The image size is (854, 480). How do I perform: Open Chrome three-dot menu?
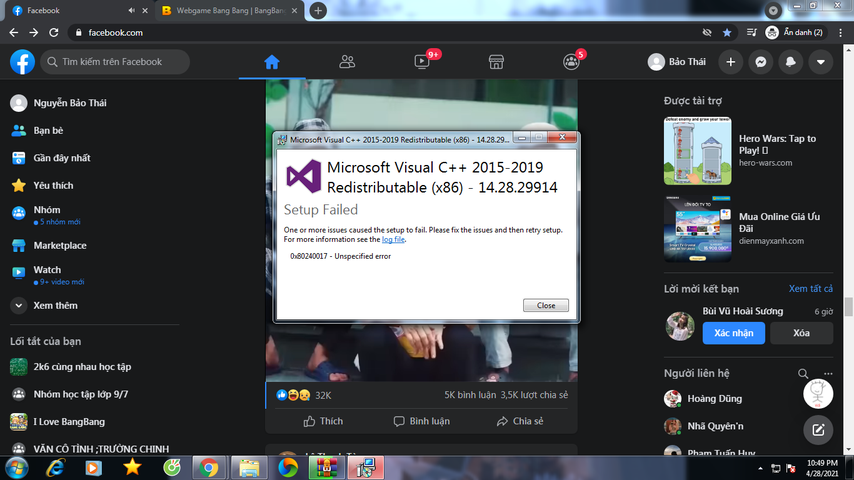click(840, 33)
